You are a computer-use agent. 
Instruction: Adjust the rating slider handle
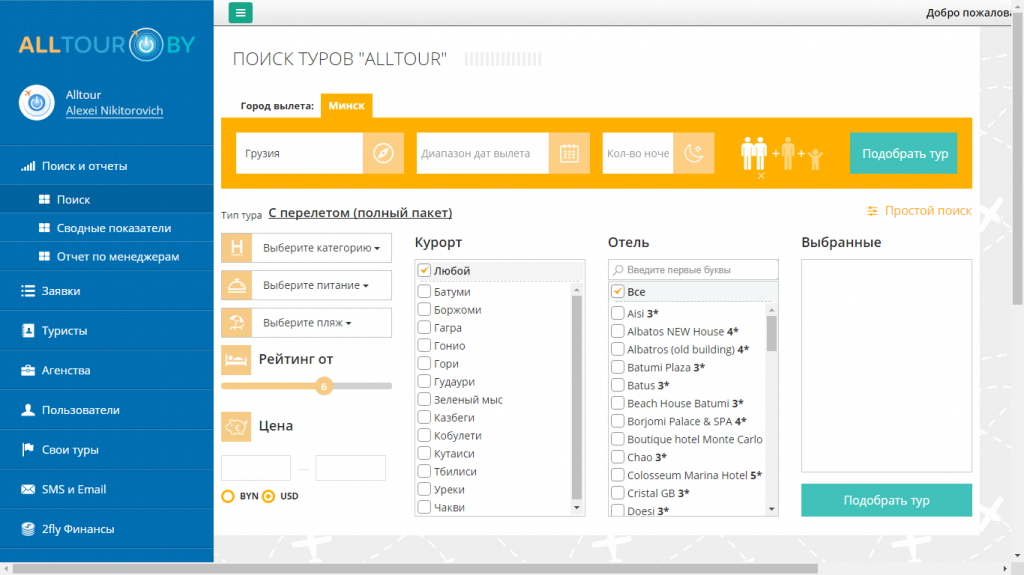(324, 386)
